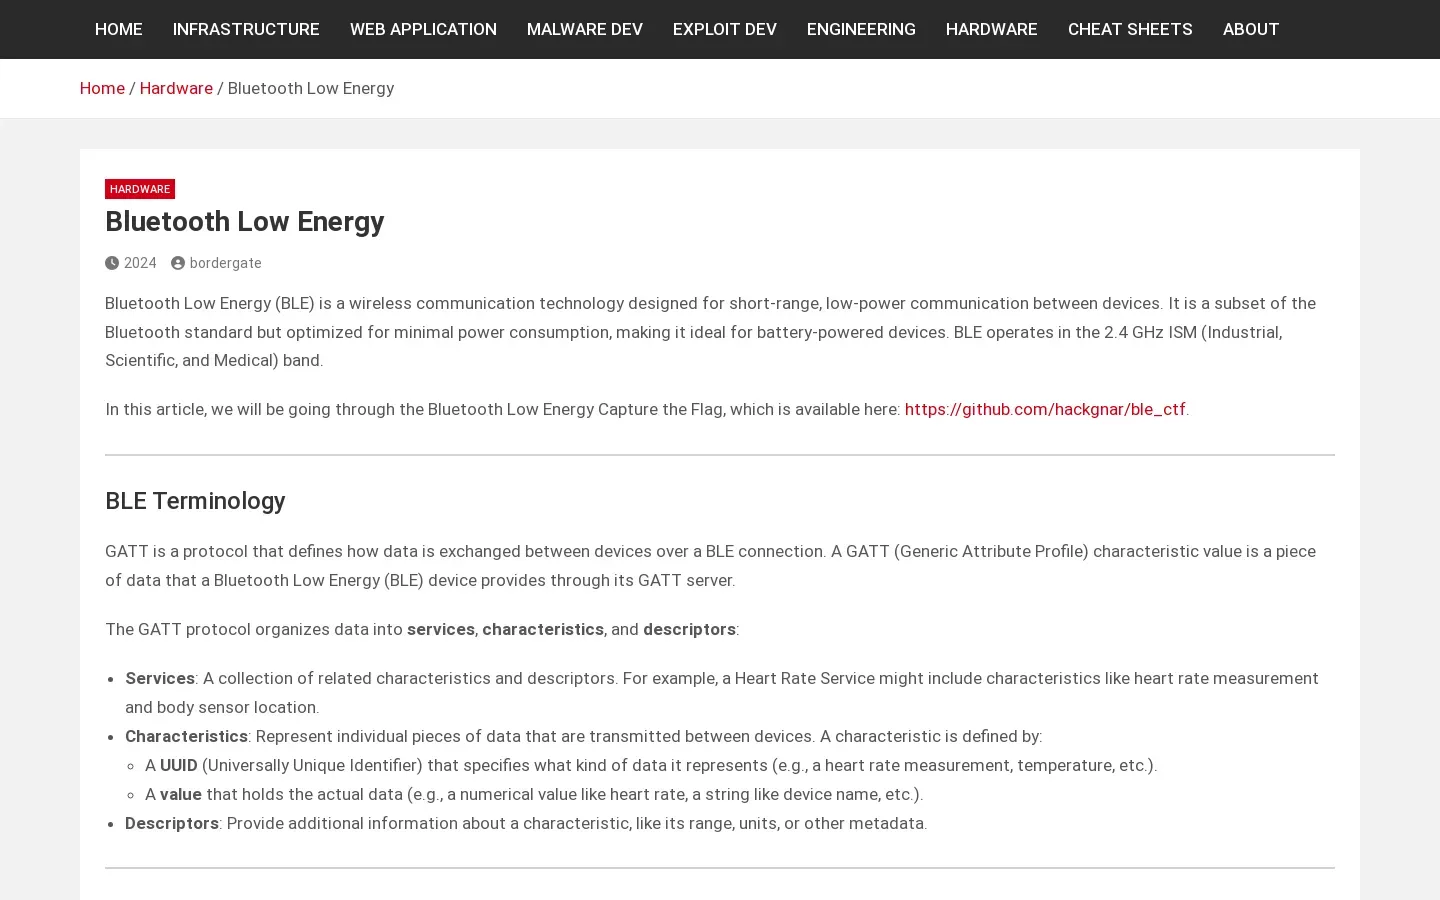Open the MALWARE DEV menu item
Viewport: 1440px width, 900px height.
(x=585, y=29)
